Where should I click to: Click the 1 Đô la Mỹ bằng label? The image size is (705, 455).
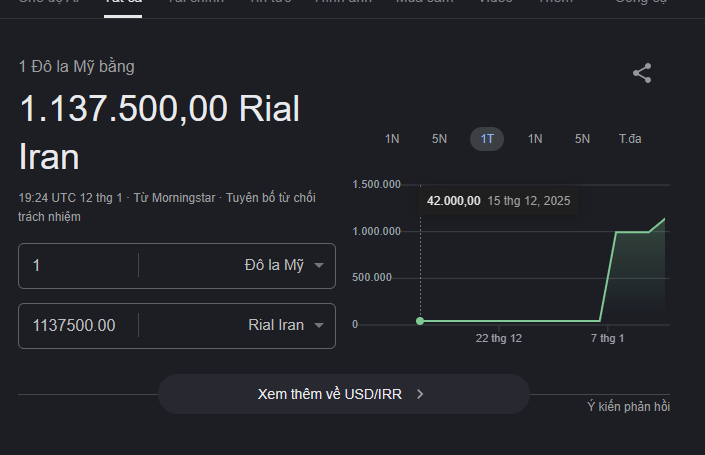point(76,67)
